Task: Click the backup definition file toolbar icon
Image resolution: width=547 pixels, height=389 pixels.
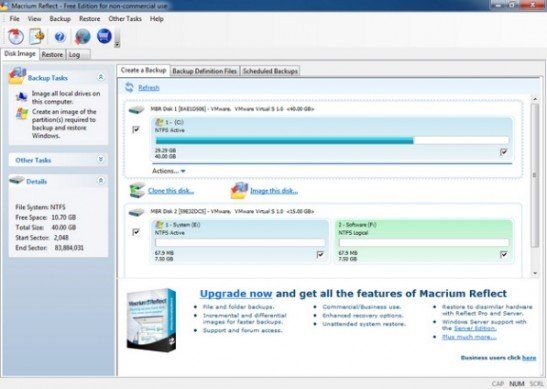Action: [x=37, y=36]
